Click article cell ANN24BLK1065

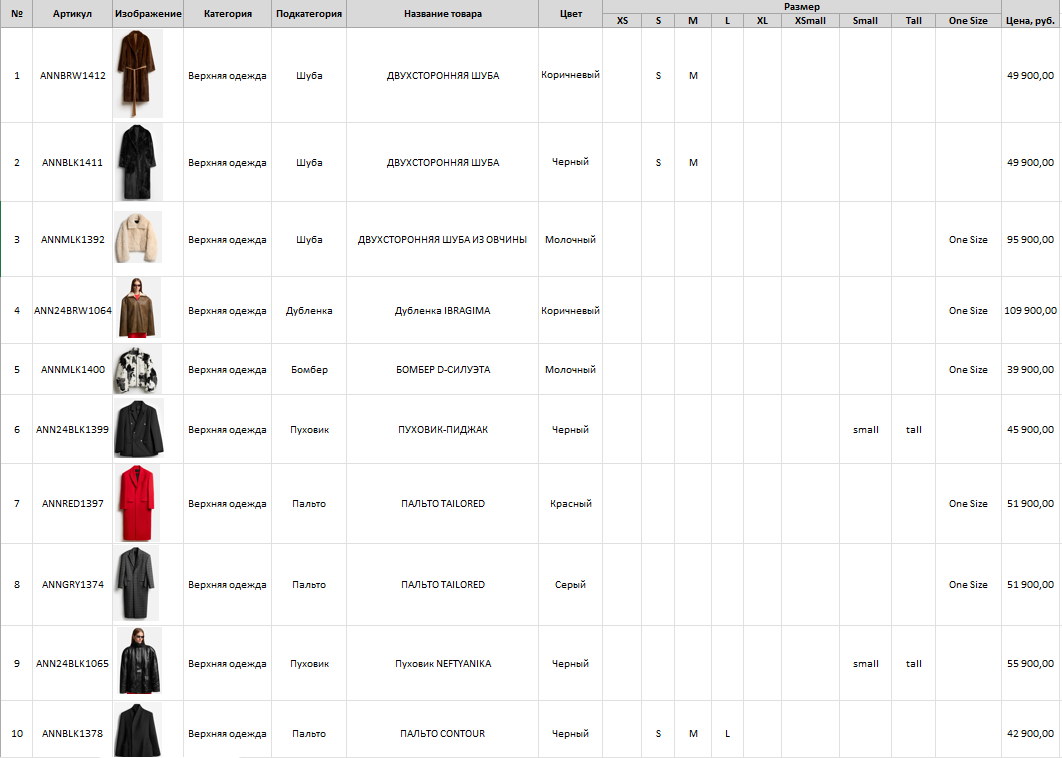pyautogui.click(x=72, y=663)
